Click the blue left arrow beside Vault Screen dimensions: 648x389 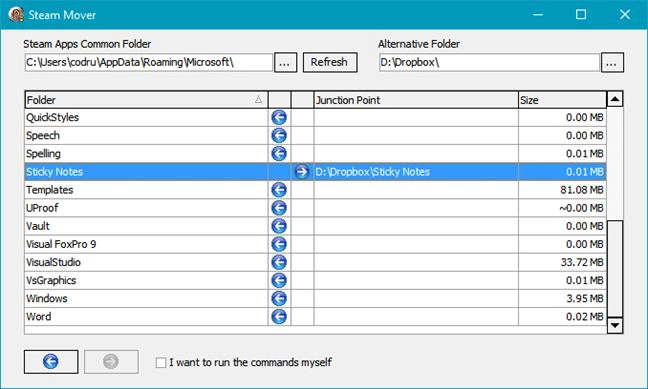click(279, 226)
